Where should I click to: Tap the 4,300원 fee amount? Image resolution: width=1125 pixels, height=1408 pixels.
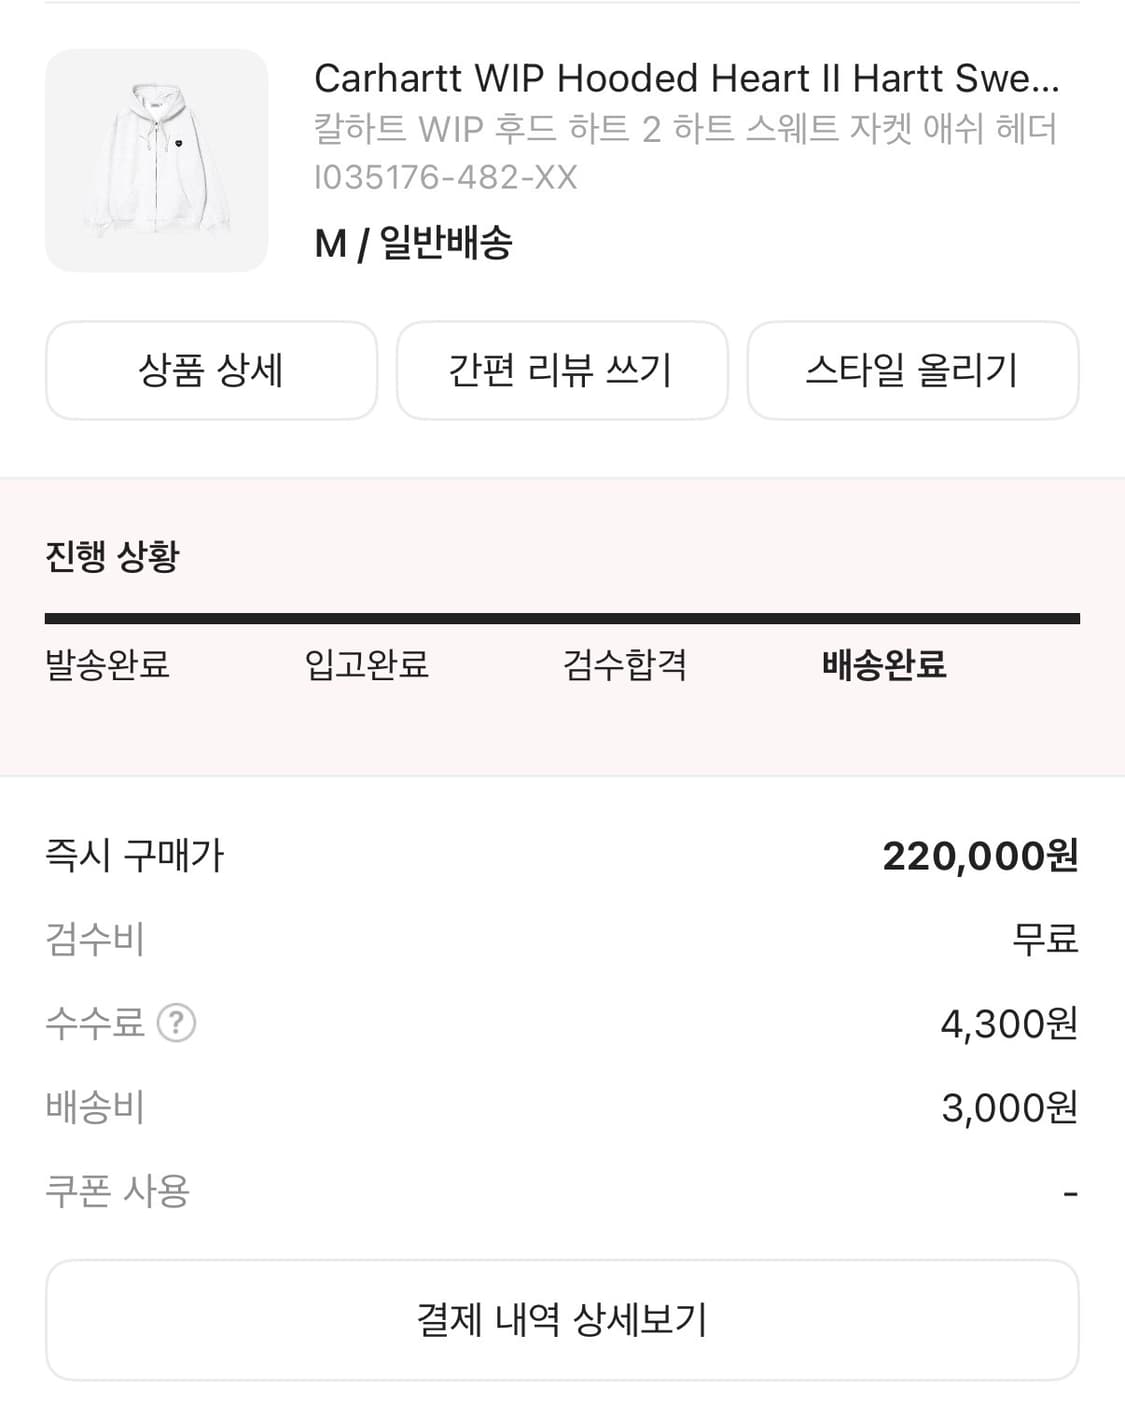click(1009, 1024)
